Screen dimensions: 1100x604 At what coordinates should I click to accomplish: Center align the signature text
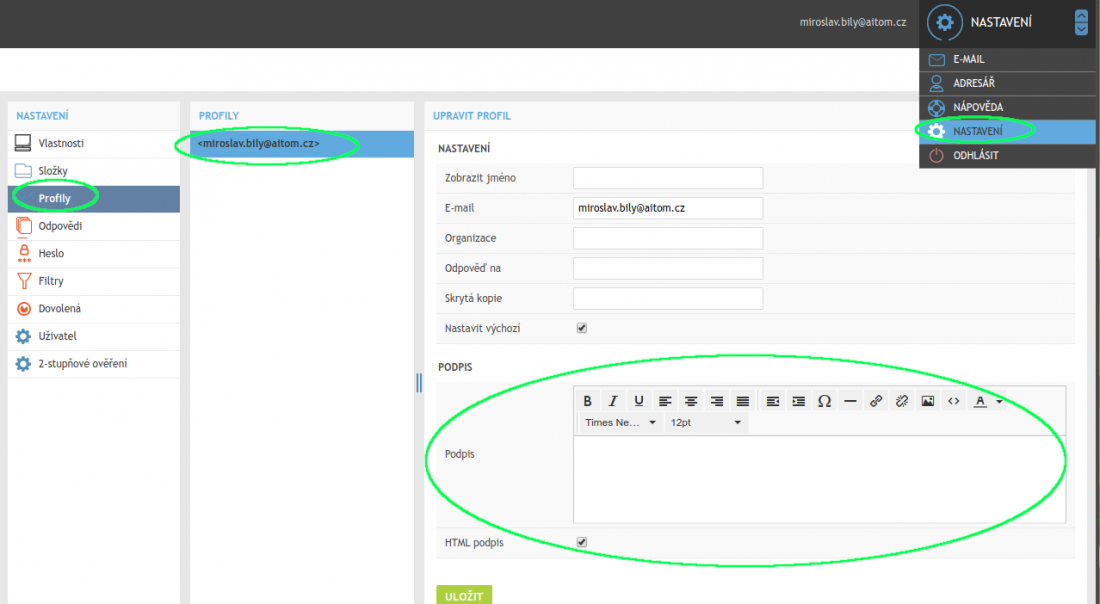(691, 401)
